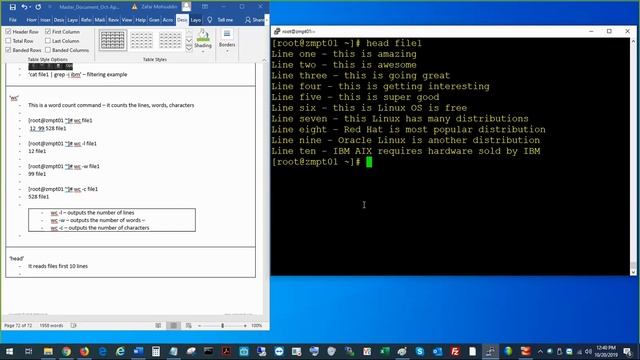Viewport: 640px width, 360px height.
Task: Open the File tab in Word
Action: [x=13, y=20]
